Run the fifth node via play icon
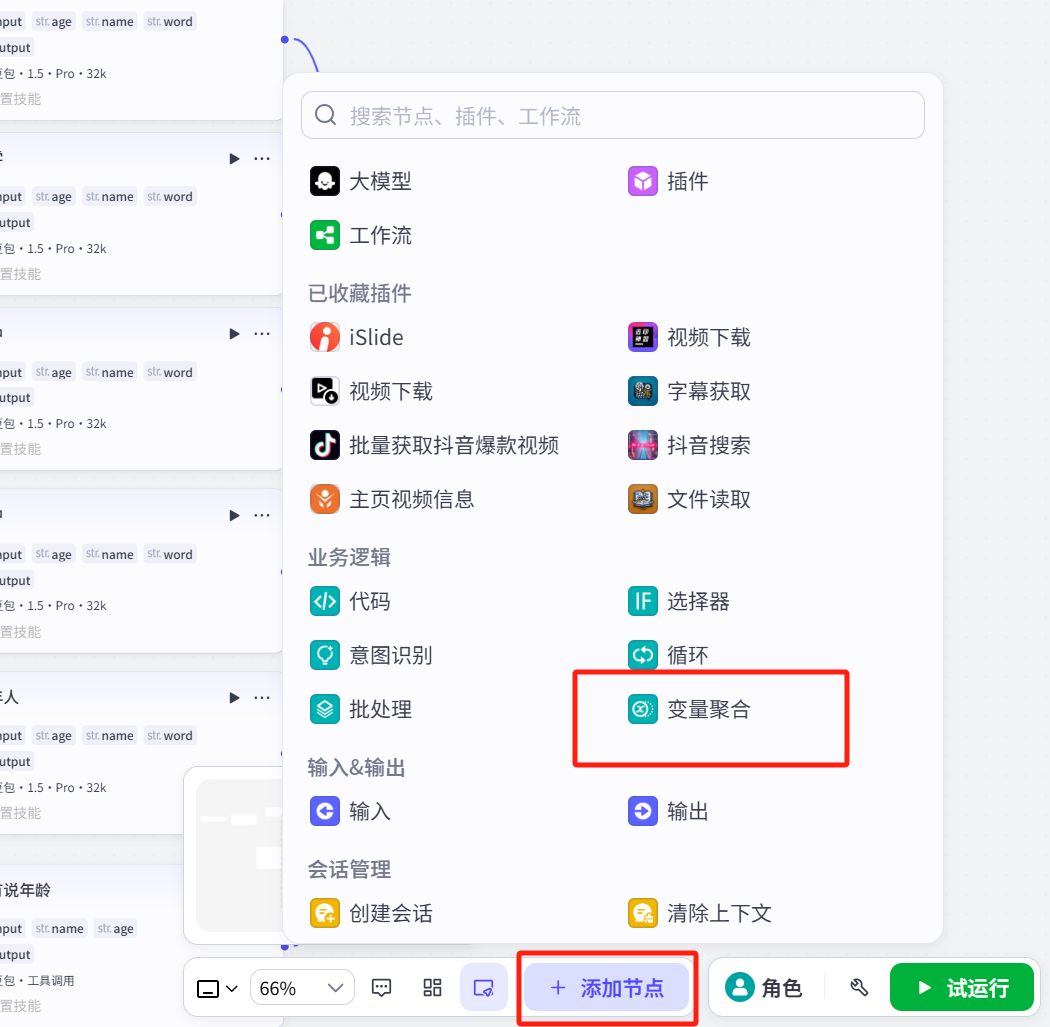The image size is (1050, 1027). [x=234, y=697]
